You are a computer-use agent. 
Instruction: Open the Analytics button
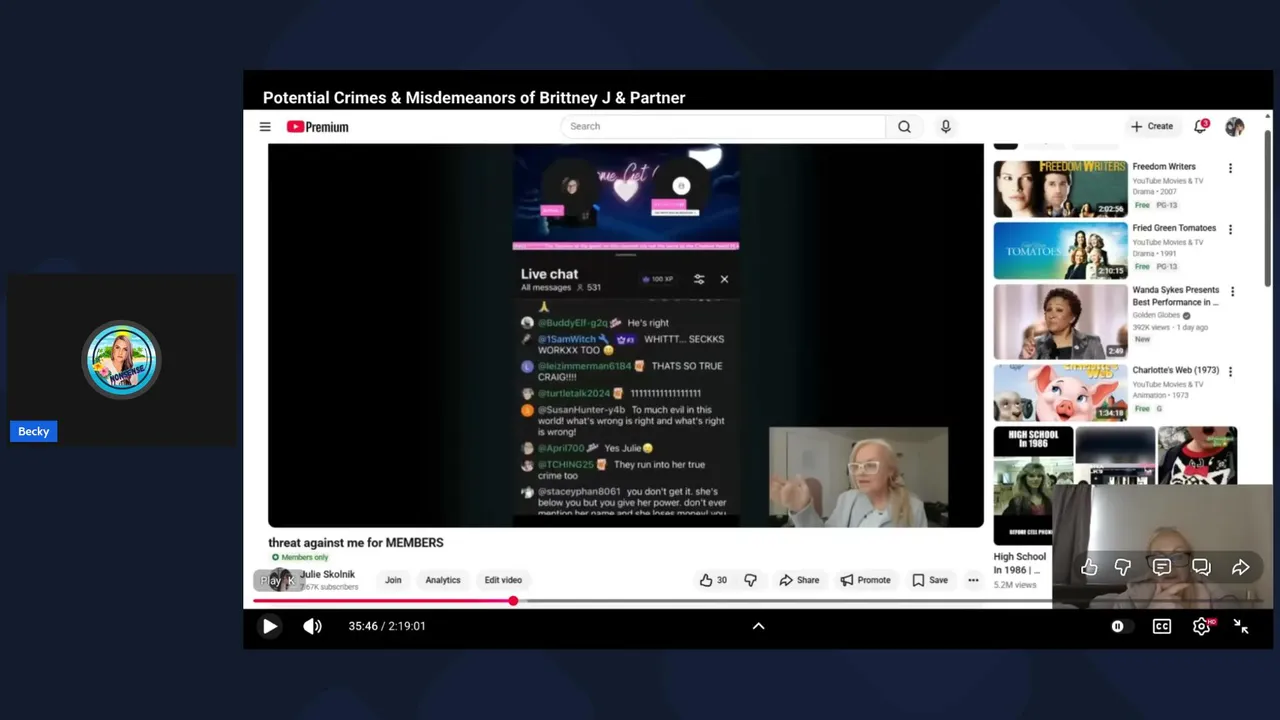click(x=443, y=580)
